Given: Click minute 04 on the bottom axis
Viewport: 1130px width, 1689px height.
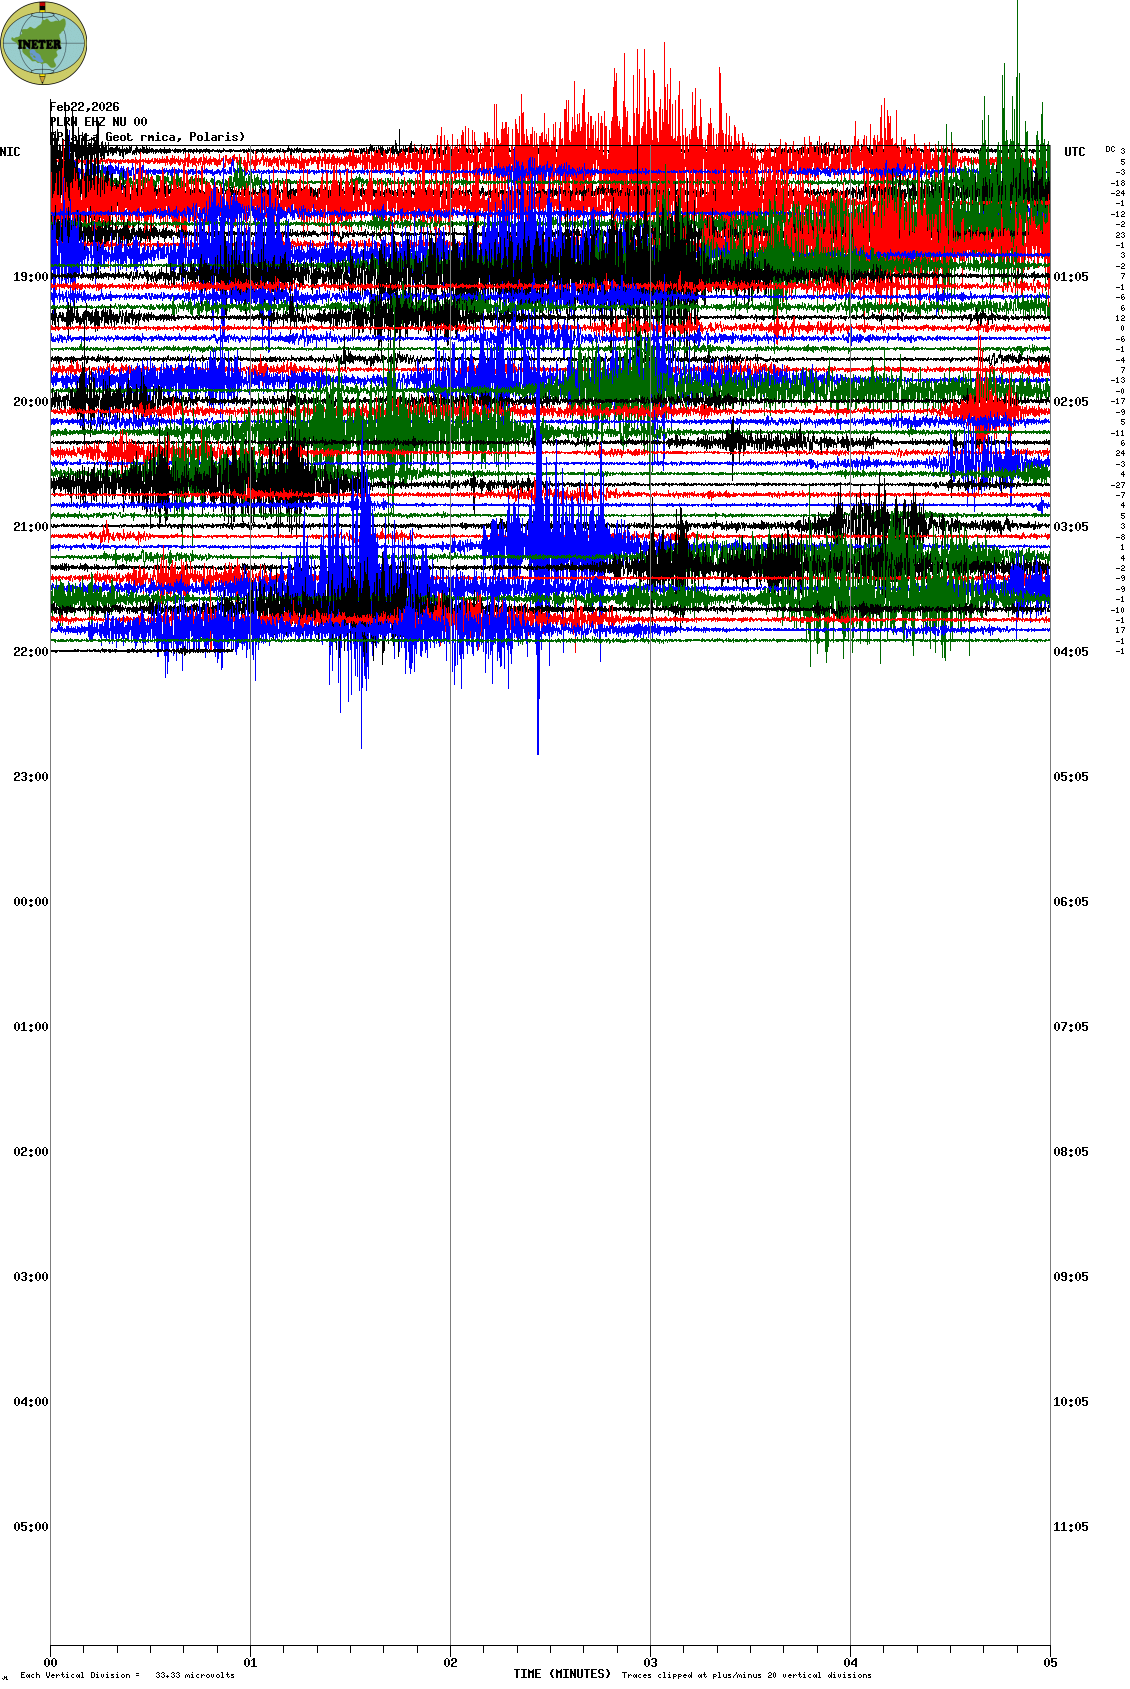Looking at the screenshot, I should click(x=850, y=1663).
